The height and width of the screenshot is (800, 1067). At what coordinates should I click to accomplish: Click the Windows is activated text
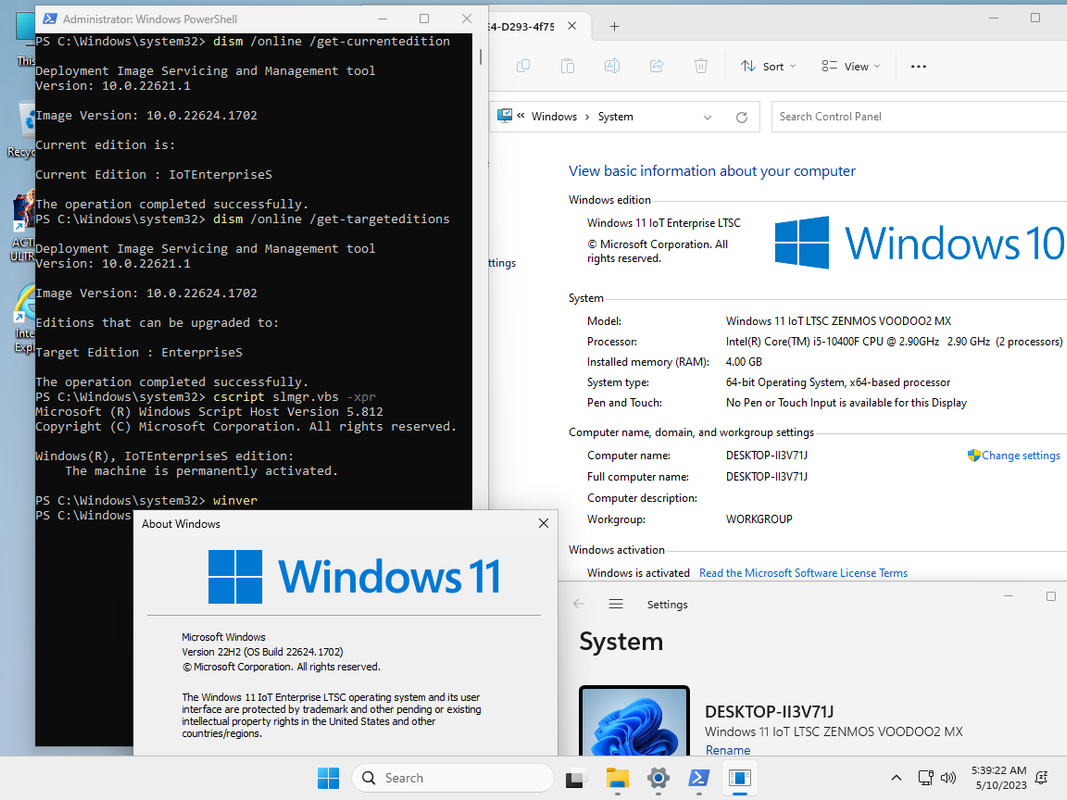[638, 573]
